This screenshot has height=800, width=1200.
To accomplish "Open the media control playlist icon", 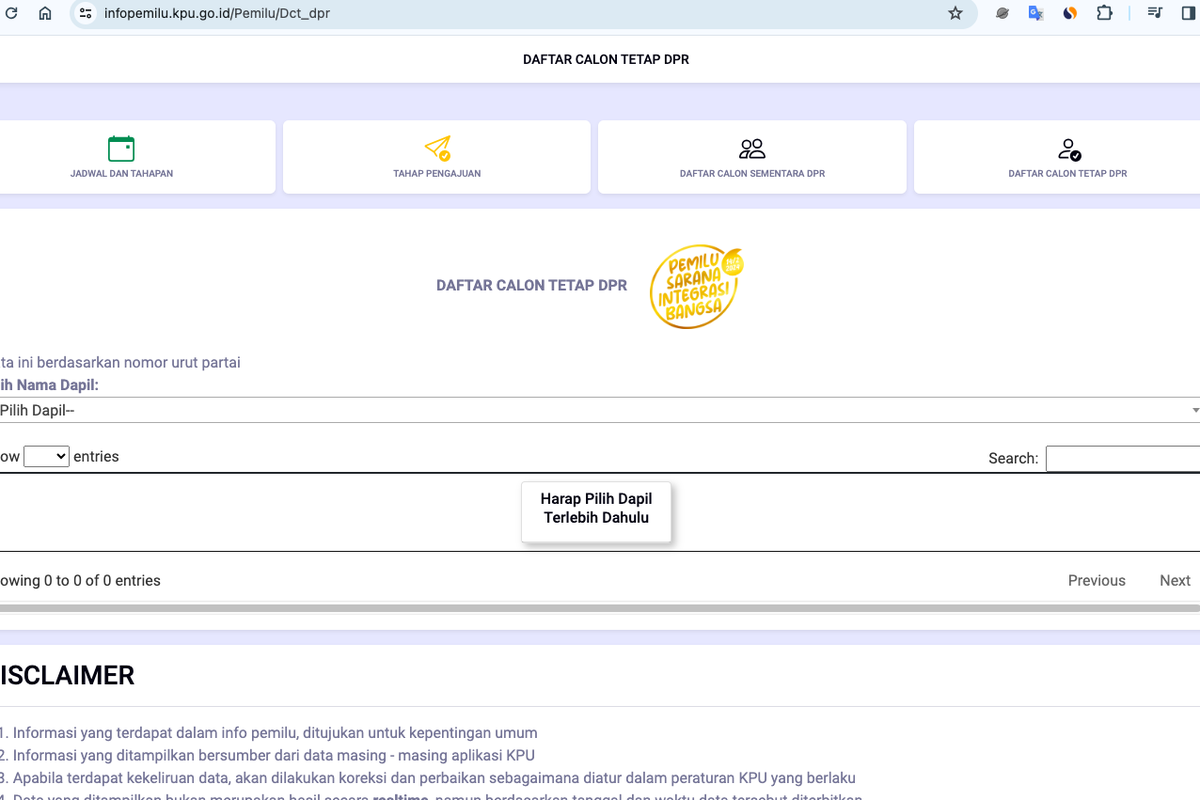I will point(1155,13).
